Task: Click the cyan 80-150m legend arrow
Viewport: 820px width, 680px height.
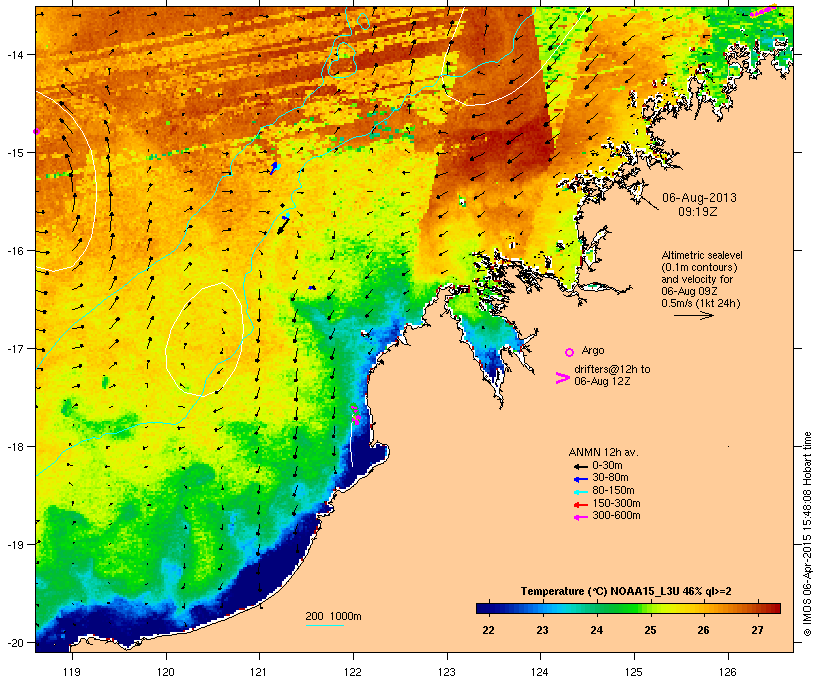Action: 580,492
